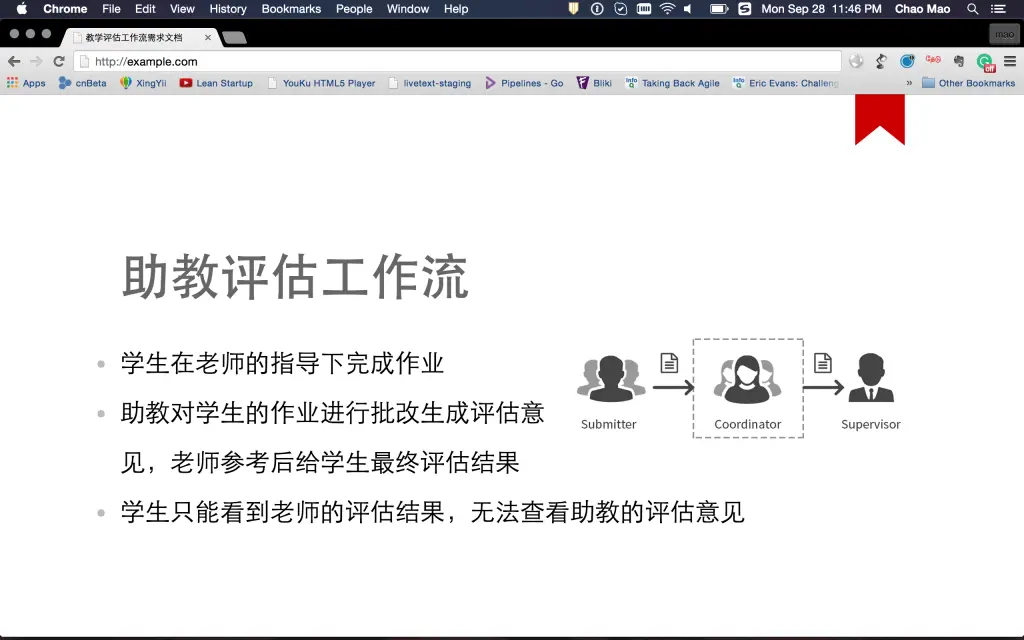Open the YouKu HTML5 Player bookmark

point(321,83)
